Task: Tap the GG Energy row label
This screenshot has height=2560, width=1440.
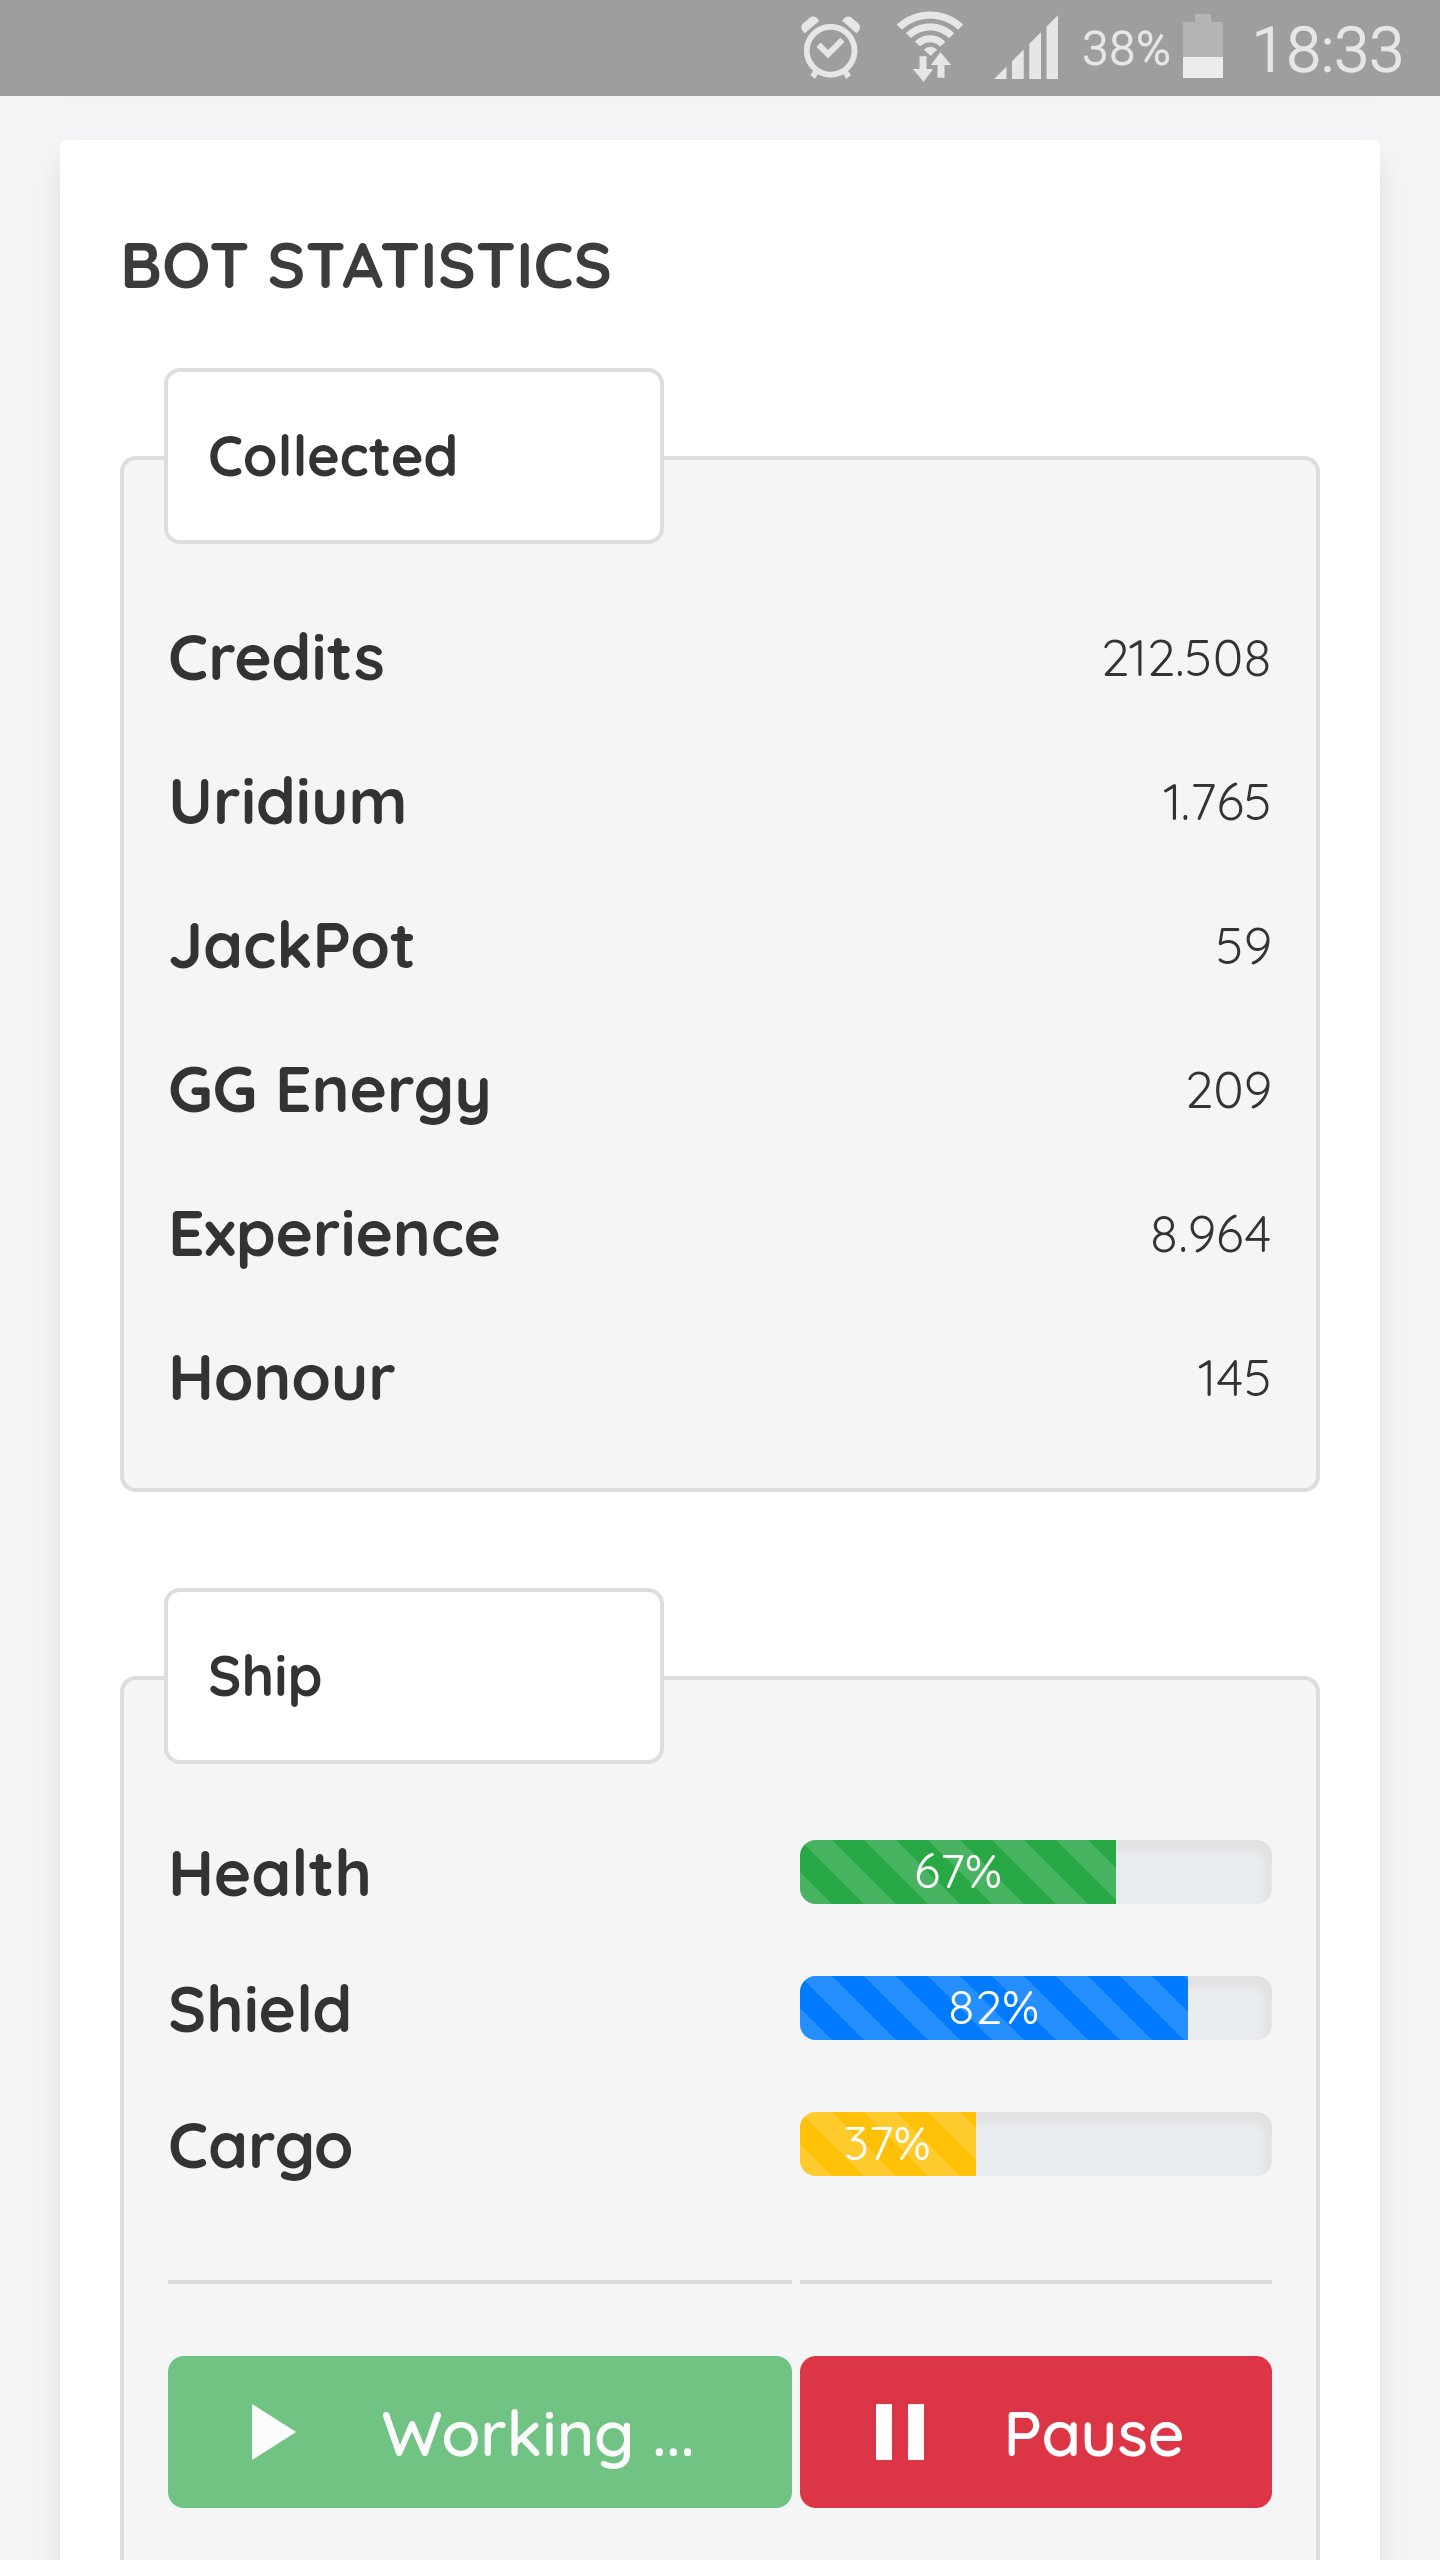Action: tap(330, 1091)
